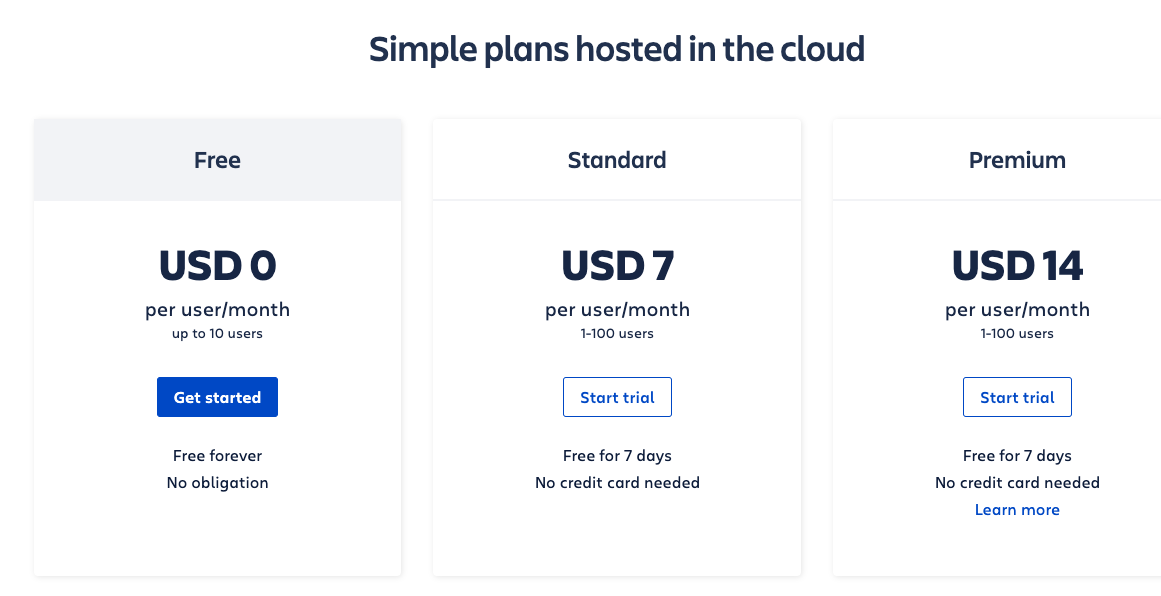Click the USD 7 price text

coord(617,266)
